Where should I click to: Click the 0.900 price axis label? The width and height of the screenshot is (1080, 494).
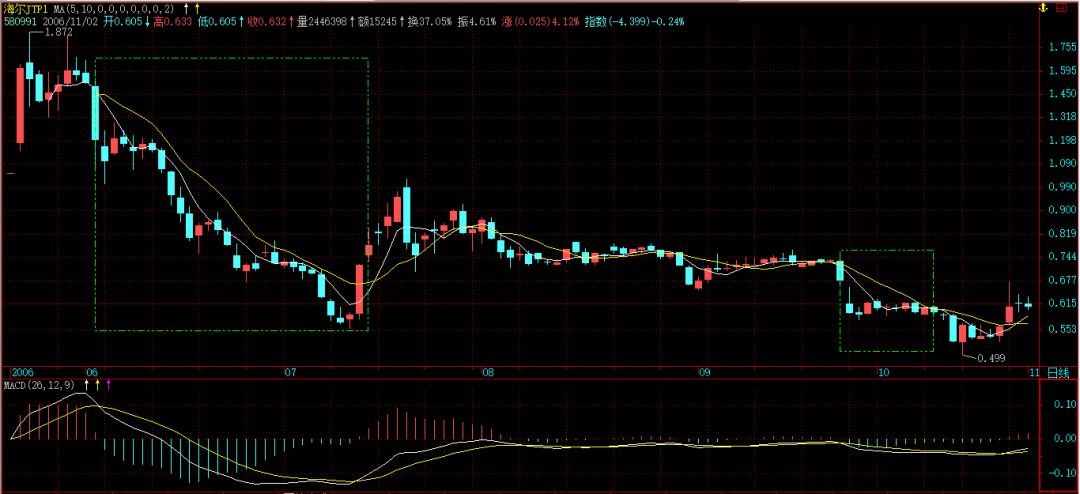coord(1065,210)
